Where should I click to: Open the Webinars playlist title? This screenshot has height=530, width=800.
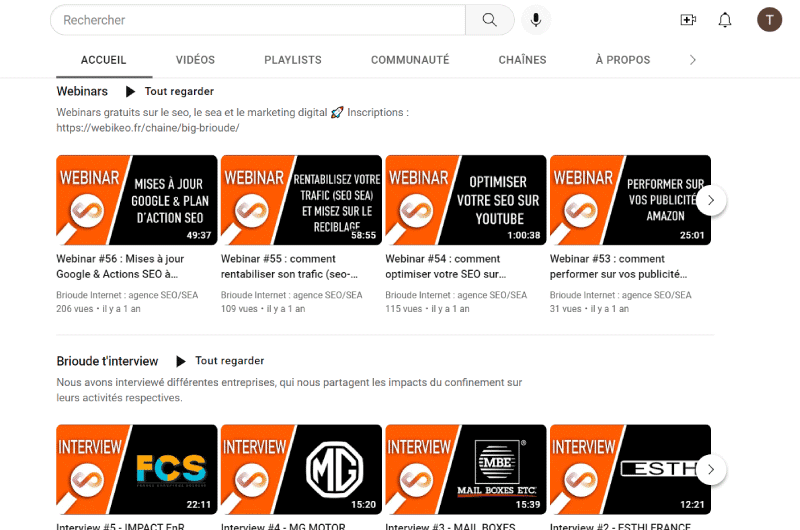[82, 91]
